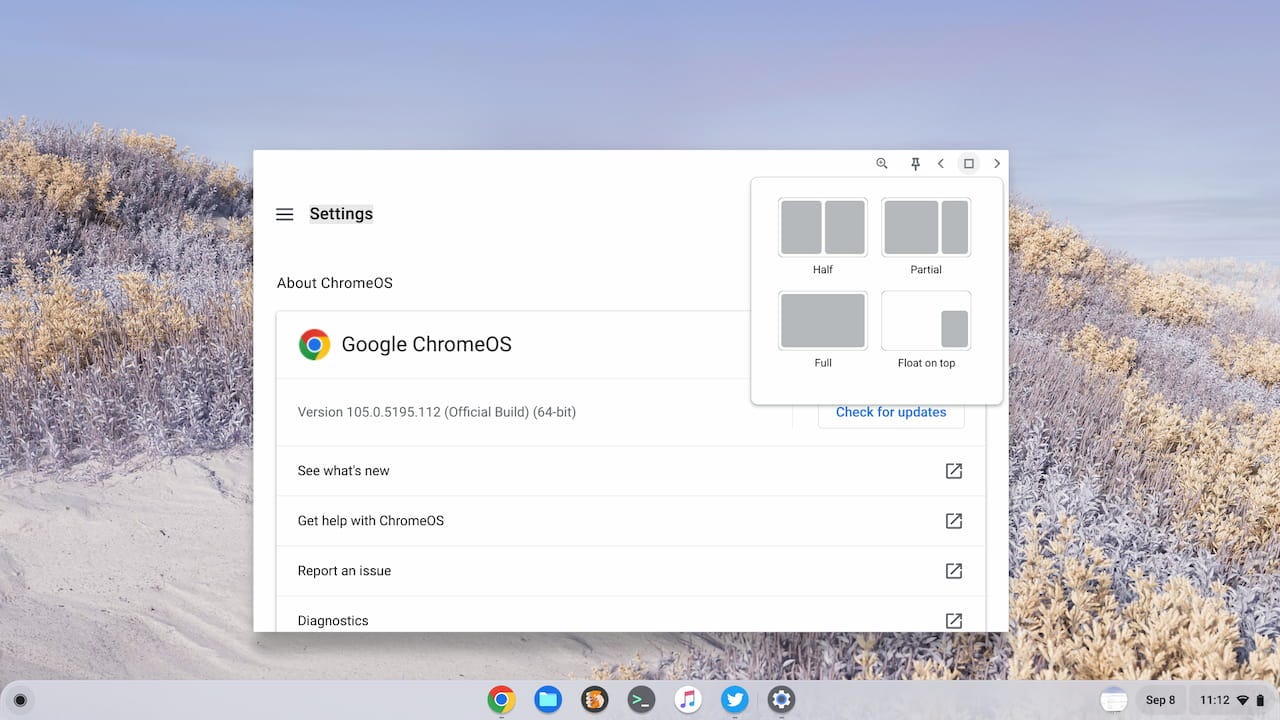Click the zoom magnifier icon in title bar
Screen dimensions: 1280x720
click(x=882, y=163)
